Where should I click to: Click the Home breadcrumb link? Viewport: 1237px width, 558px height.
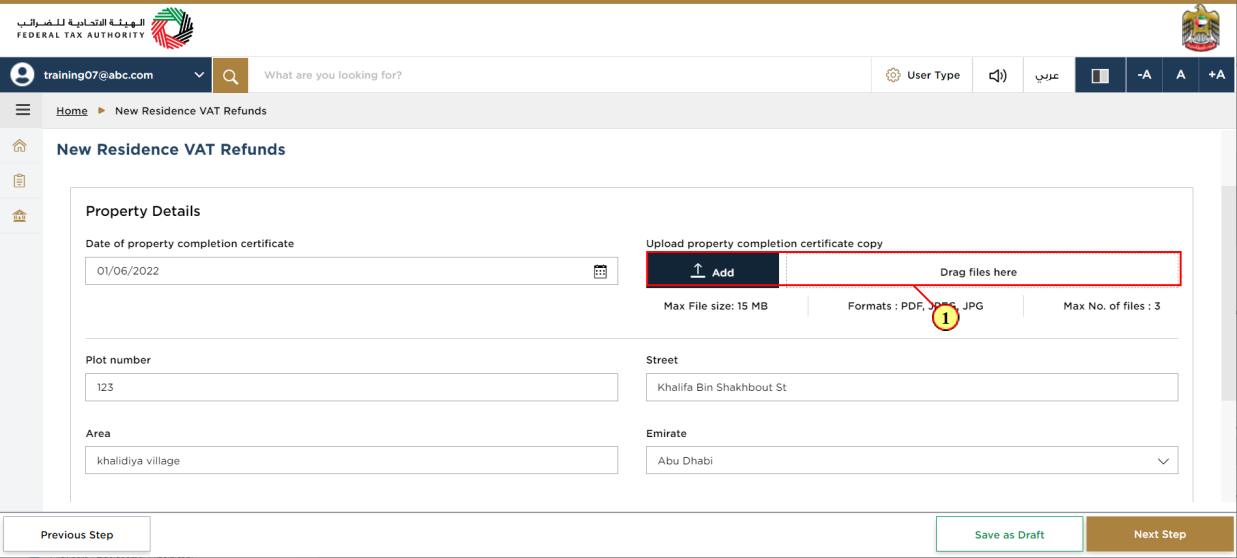click(72, 111)
